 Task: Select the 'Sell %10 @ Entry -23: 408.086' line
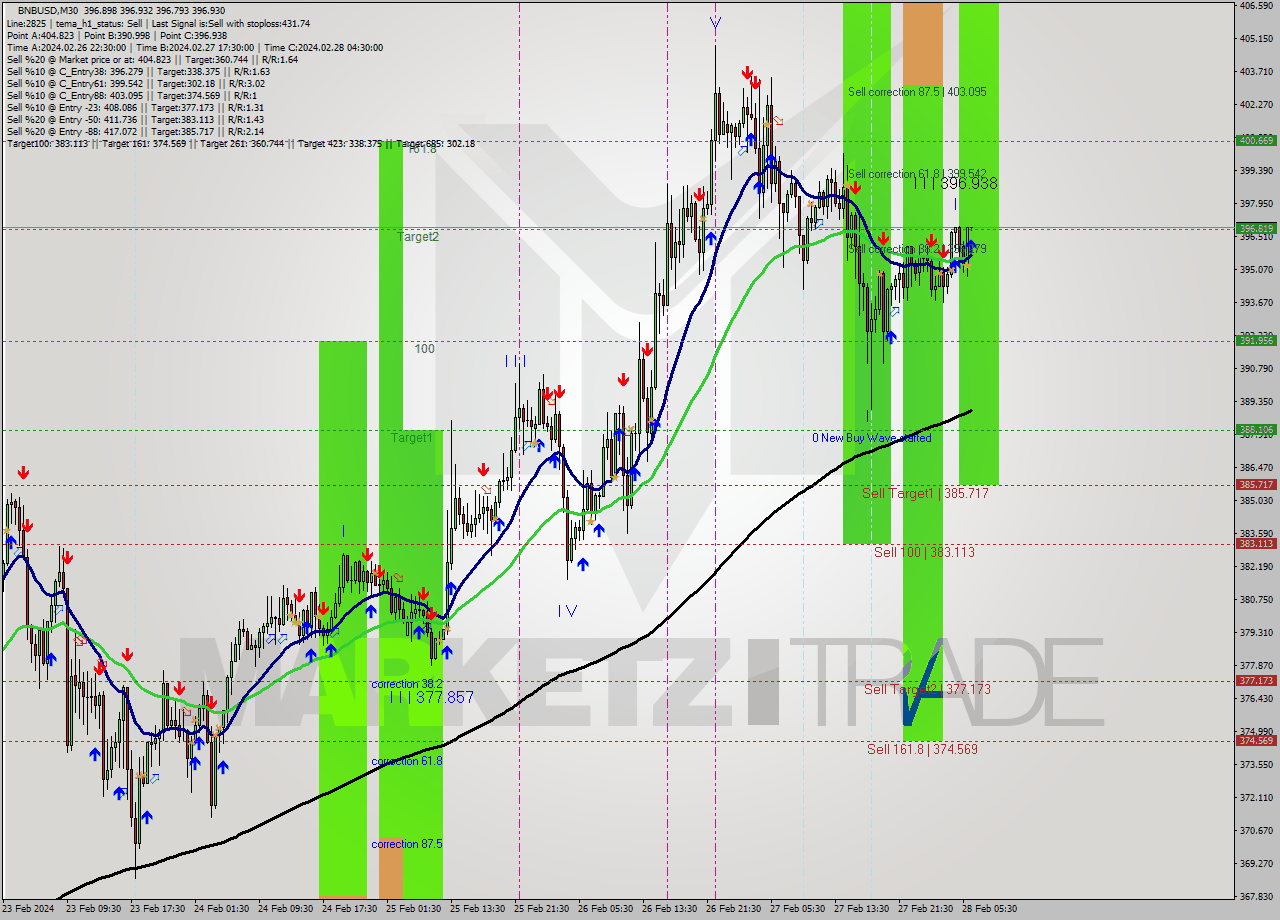click(x=135, y=107)
